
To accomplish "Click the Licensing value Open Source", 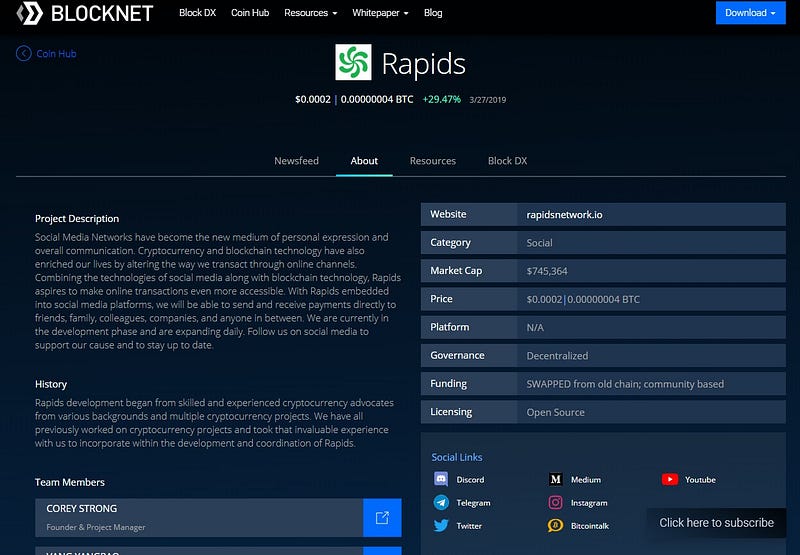I will tap(556, 412).
